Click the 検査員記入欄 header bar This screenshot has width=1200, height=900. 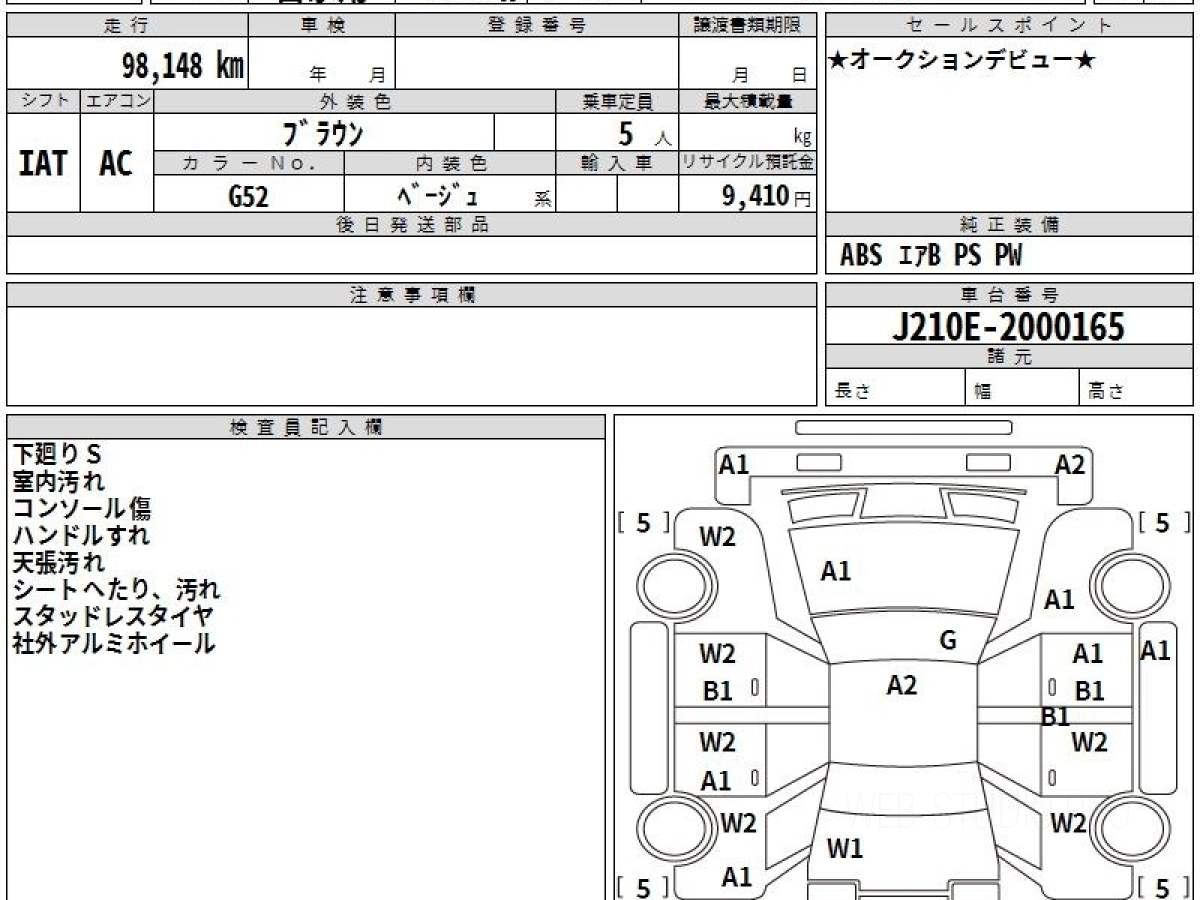(x=306, y=427)
